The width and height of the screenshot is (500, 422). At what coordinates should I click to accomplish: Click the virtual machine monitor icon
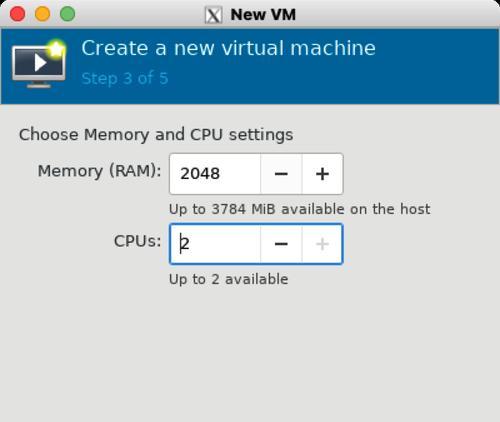39,64
